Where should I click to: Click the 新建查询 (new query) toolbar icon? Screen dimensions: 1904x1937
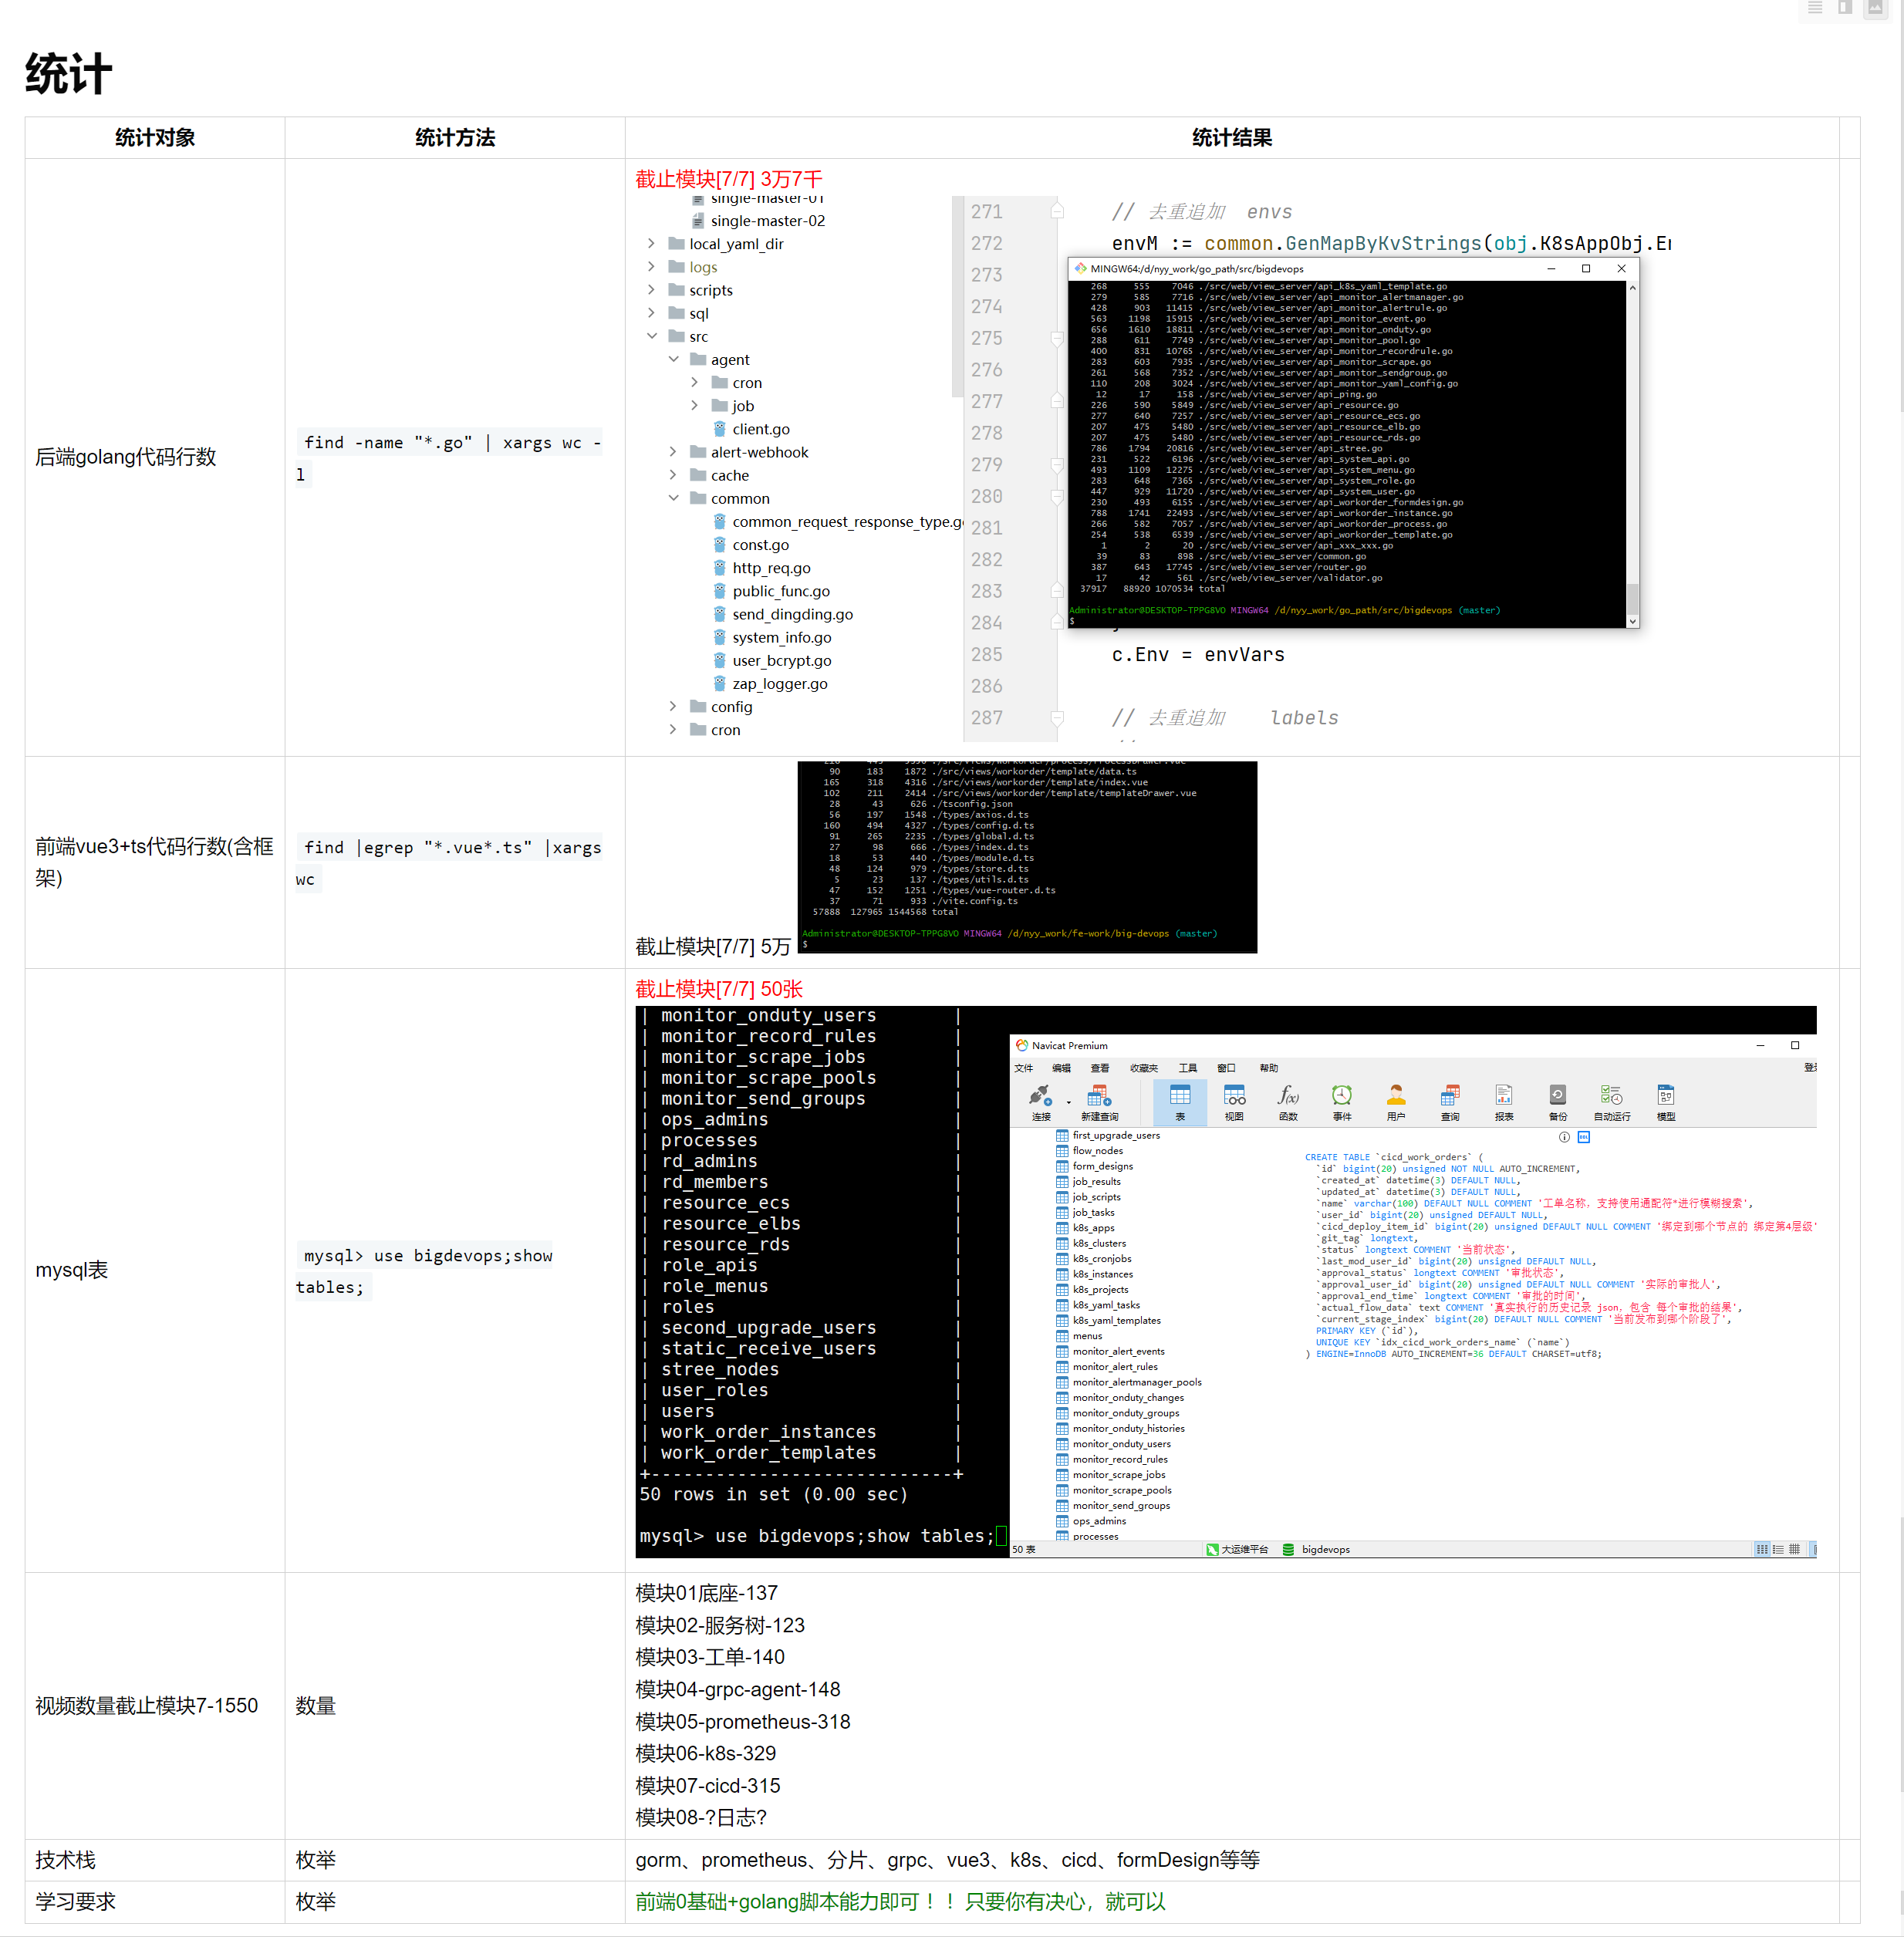tap(1099, 1095)
